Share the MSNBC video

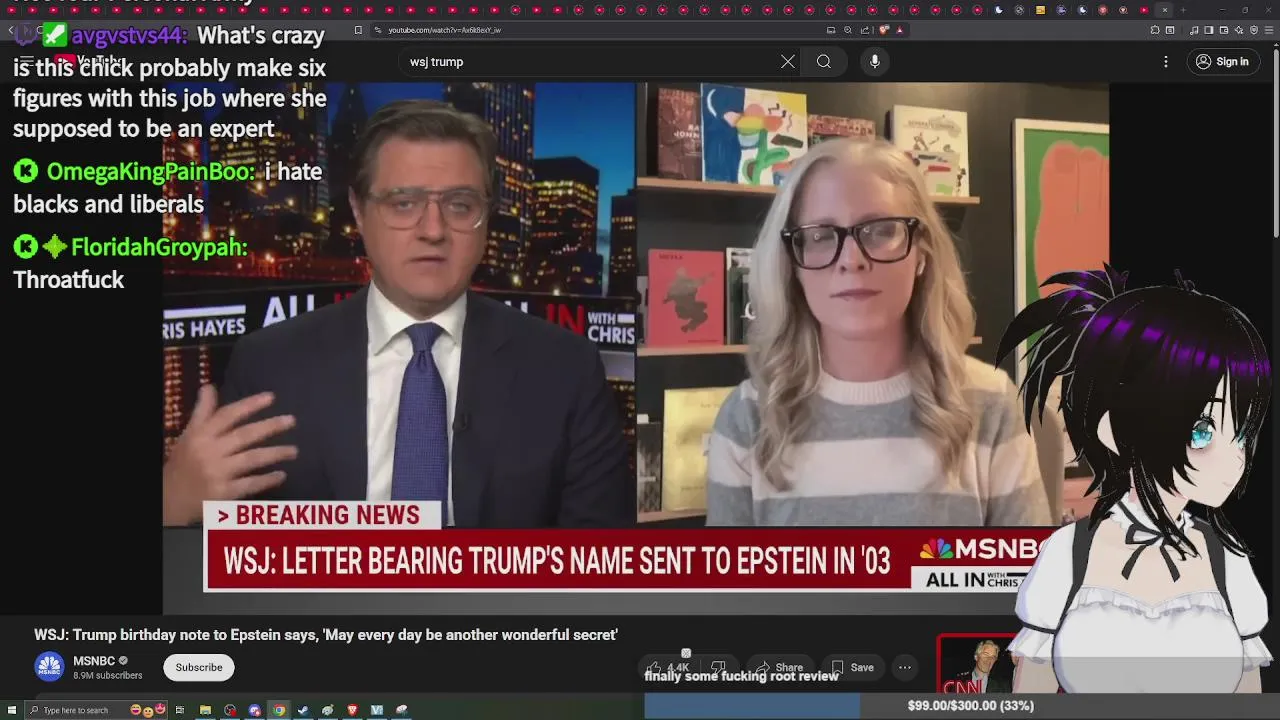click(x=780, y=667)
